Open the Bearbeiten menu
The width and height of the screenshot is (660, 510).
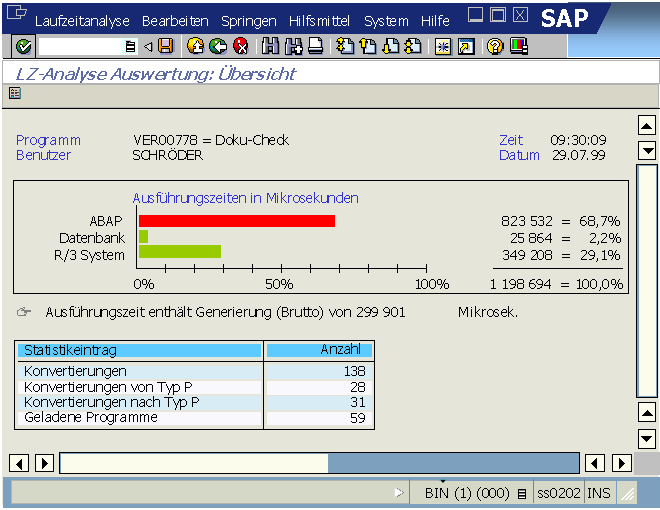175,21
